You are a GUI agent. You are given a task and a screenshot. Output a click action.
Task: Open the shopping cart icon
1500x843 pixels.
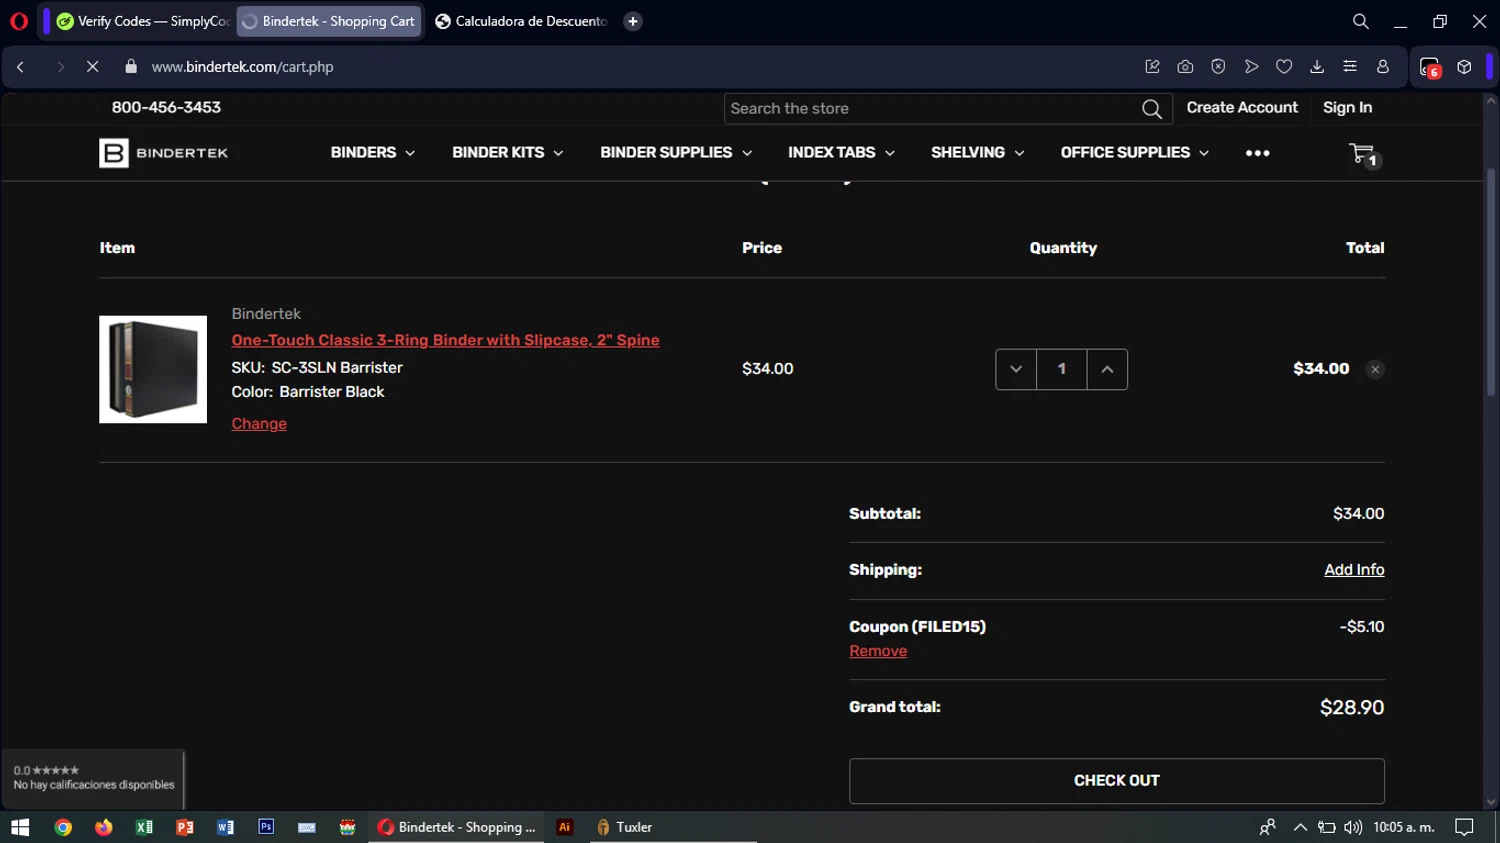tap(1363, 154)
